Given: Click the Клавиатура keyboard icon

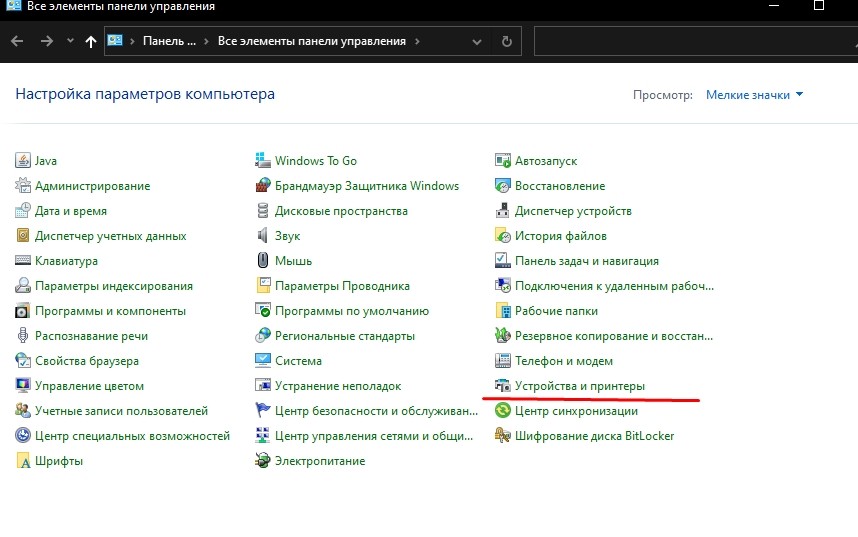Looking at the screenshot, I should (x=22, y=261).
